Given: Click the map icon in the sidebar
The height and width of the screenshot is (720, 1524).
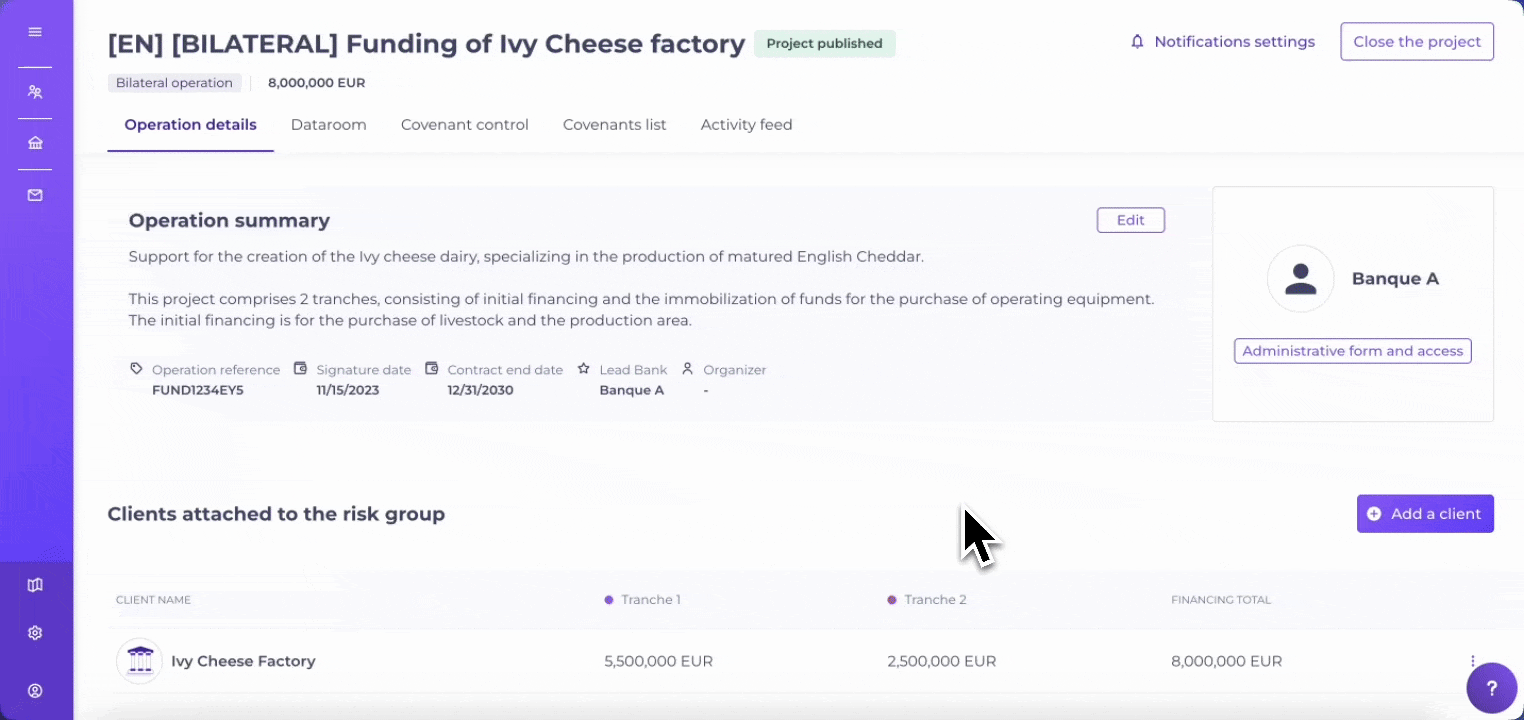Looking at the screenshot, I should pos(35,585).
